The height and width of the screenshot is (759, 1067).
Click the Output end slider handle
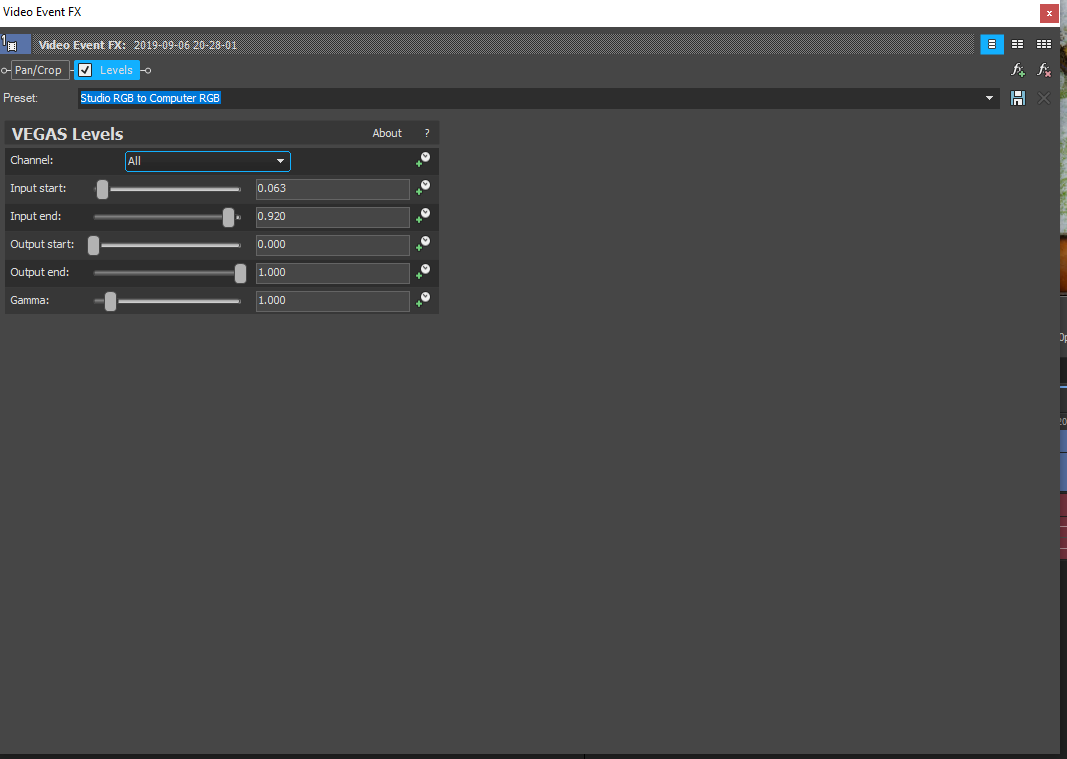click(x=240, y=273)
